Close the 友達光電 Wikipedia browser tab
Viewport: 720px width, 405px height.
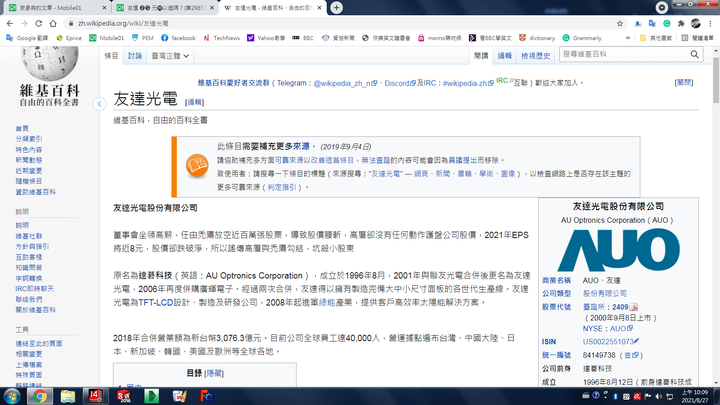tap(320, 8)
